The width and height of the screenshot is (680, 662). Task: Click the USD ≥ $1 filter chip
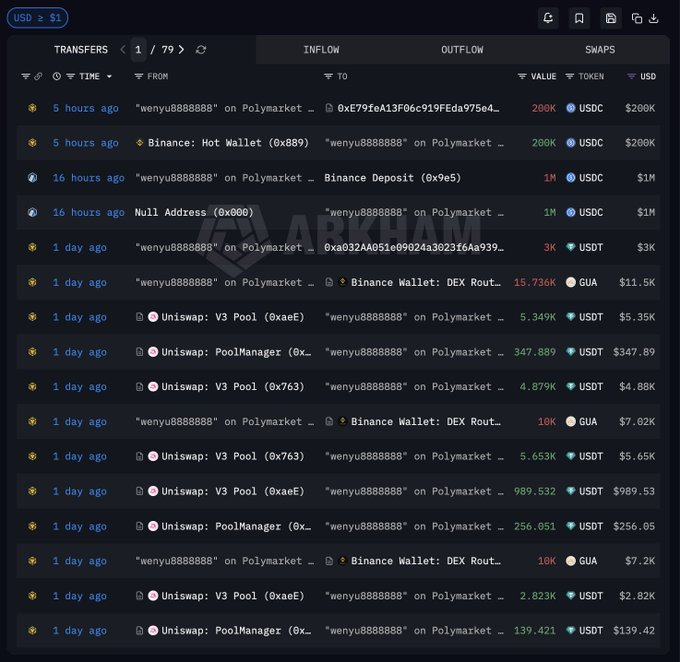(x=37, y=18)
